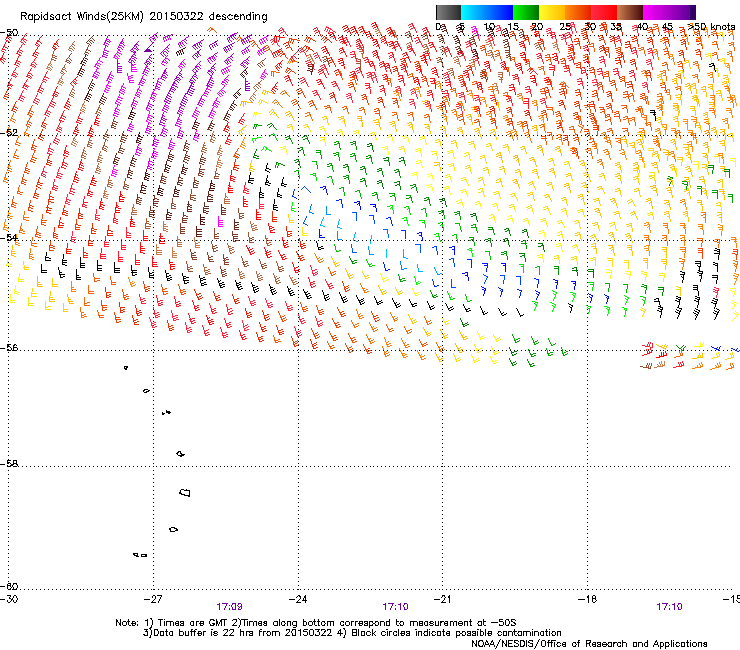Click the 'Rapidscat Winds(25KM) 20150322 descending' title
Image resolution: width=740 pixels, height=650 pixels.
143,17
